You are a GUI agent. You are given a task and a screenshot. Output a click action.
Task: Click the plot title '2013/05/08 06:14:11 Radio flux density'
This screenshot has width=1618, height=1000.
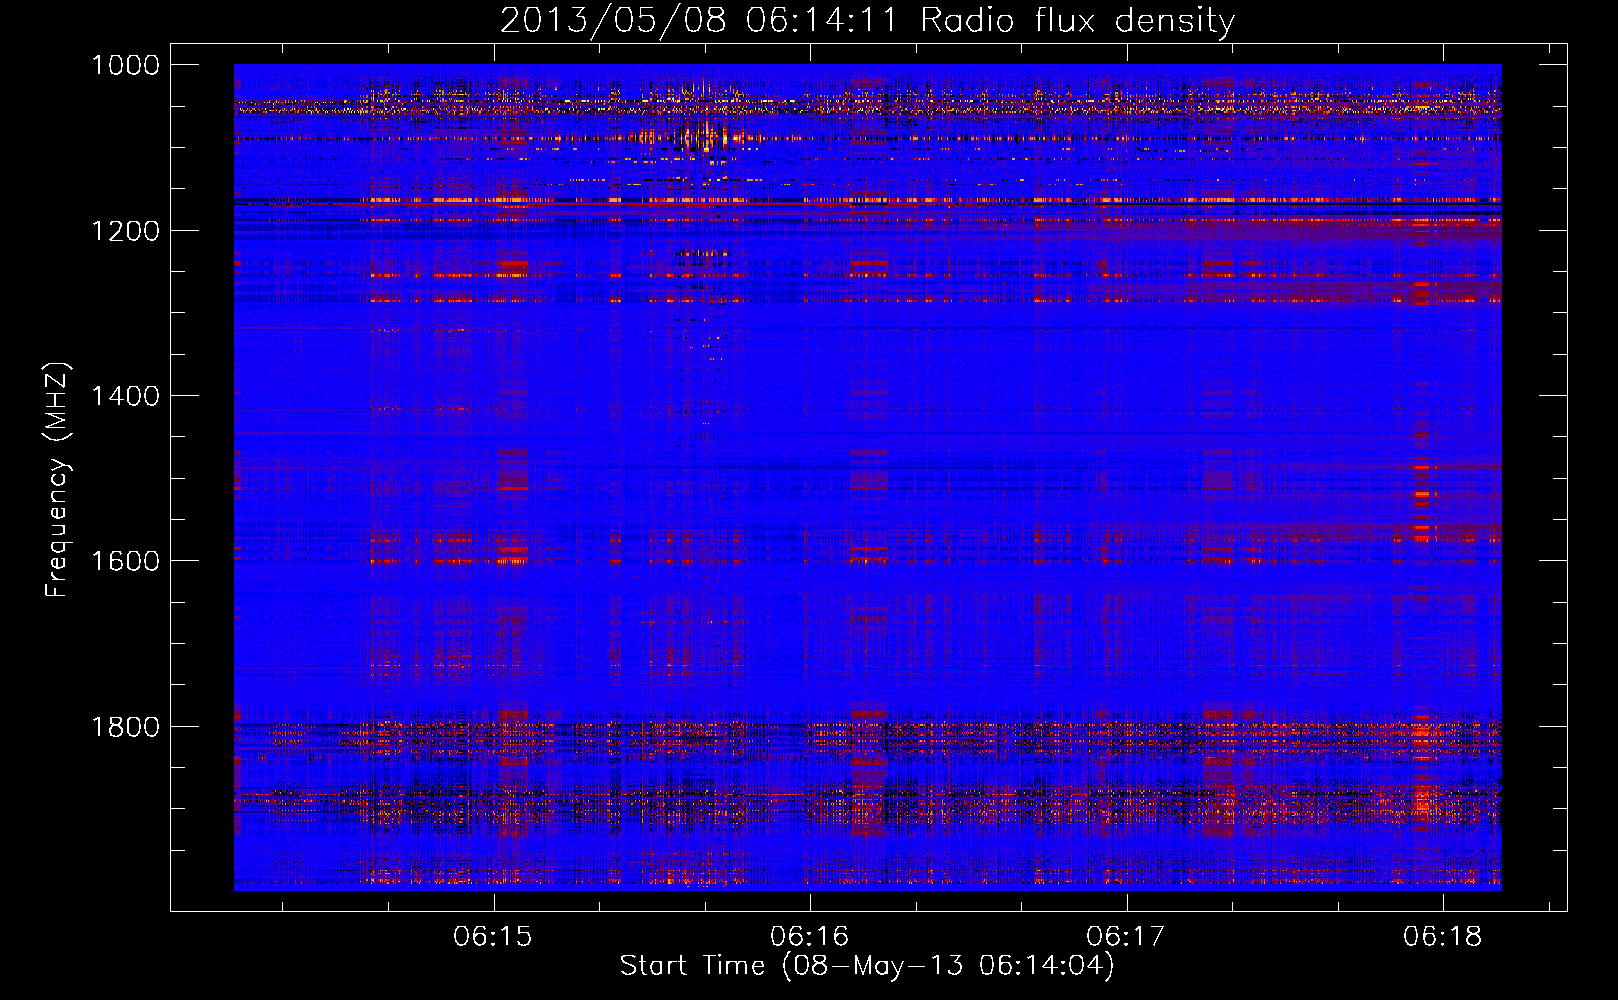(x=867, y=20)
